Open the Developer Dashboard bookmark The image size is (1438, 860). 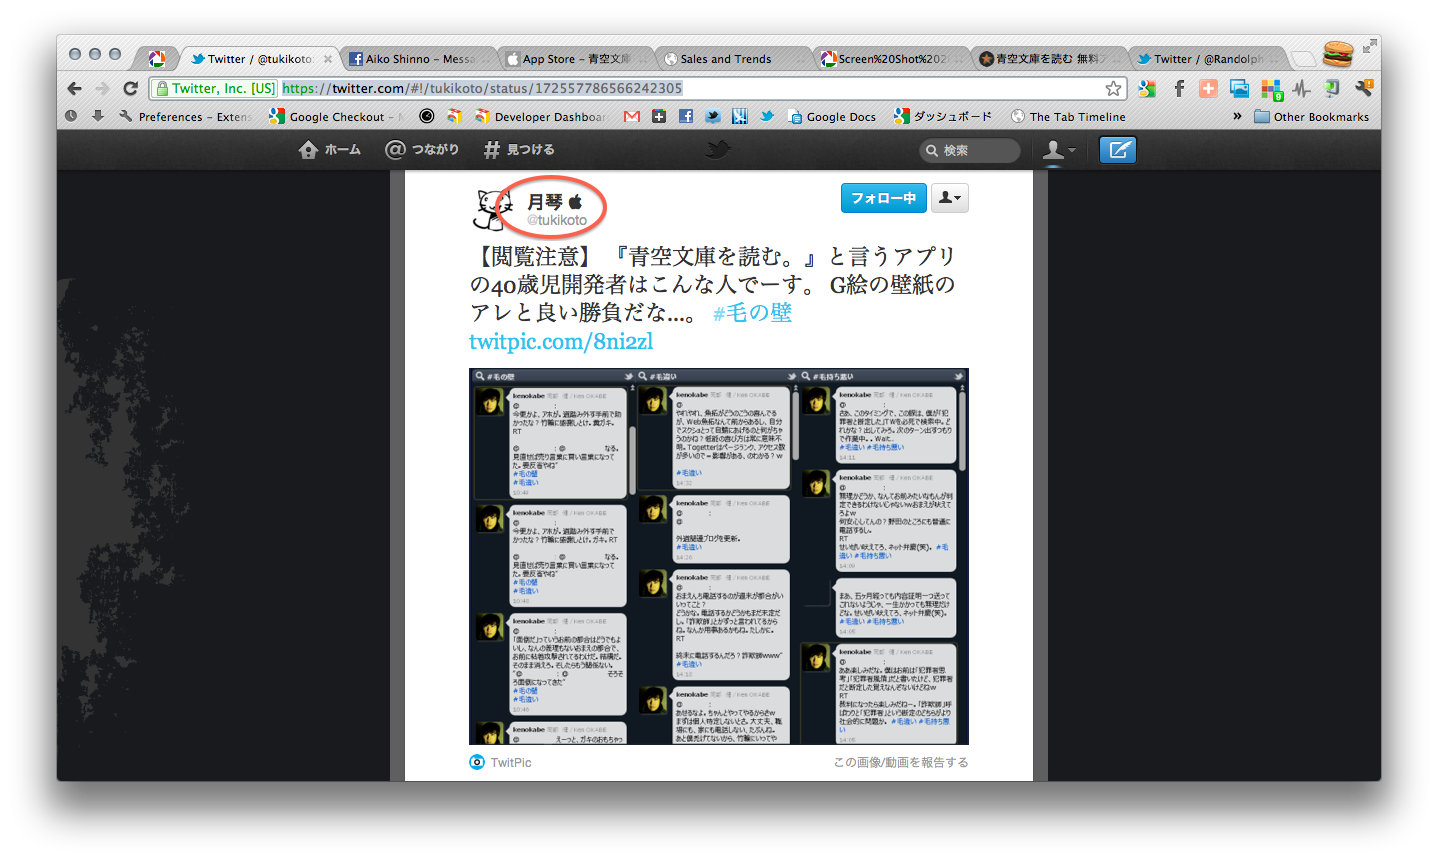click(x=541, y=116)
